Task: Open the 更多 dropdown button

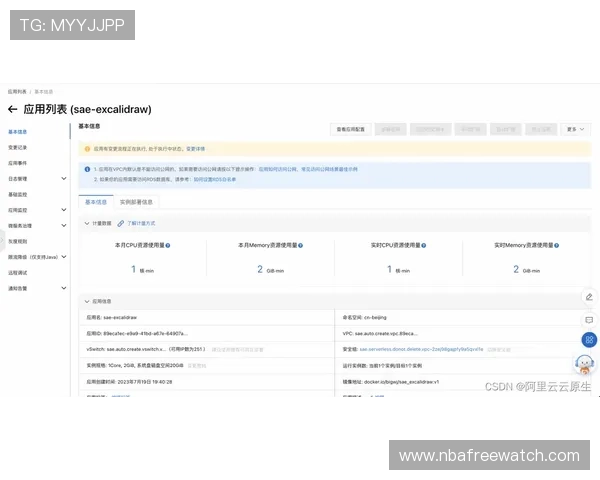Action: [x=577, y=129]
